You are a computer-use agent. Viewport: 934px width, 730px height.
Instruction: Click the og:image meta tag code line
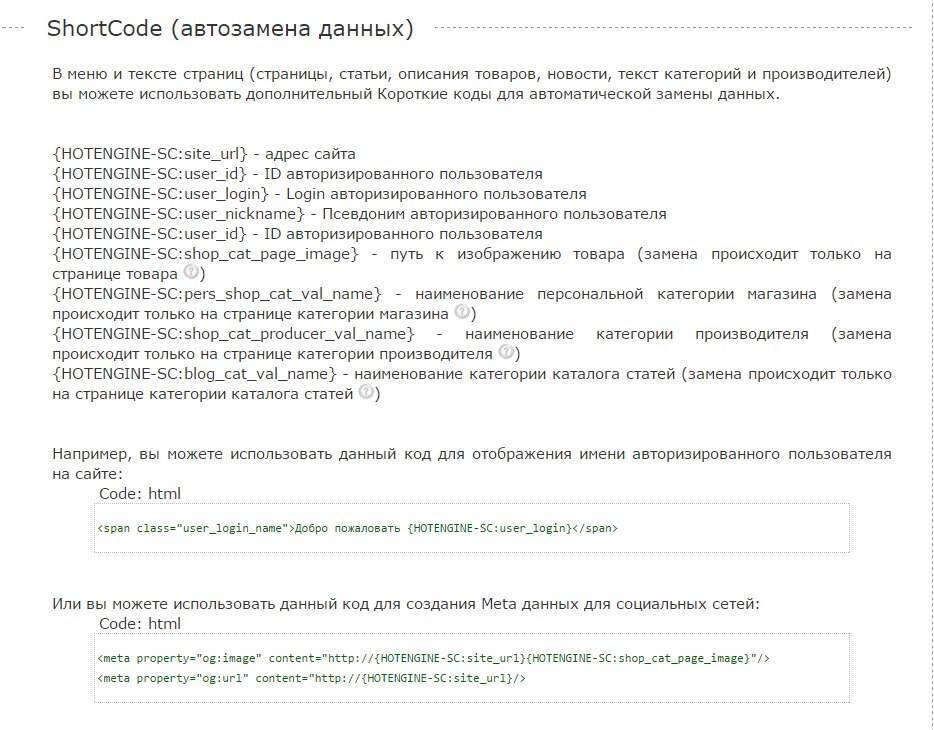(x=433, y=658)
